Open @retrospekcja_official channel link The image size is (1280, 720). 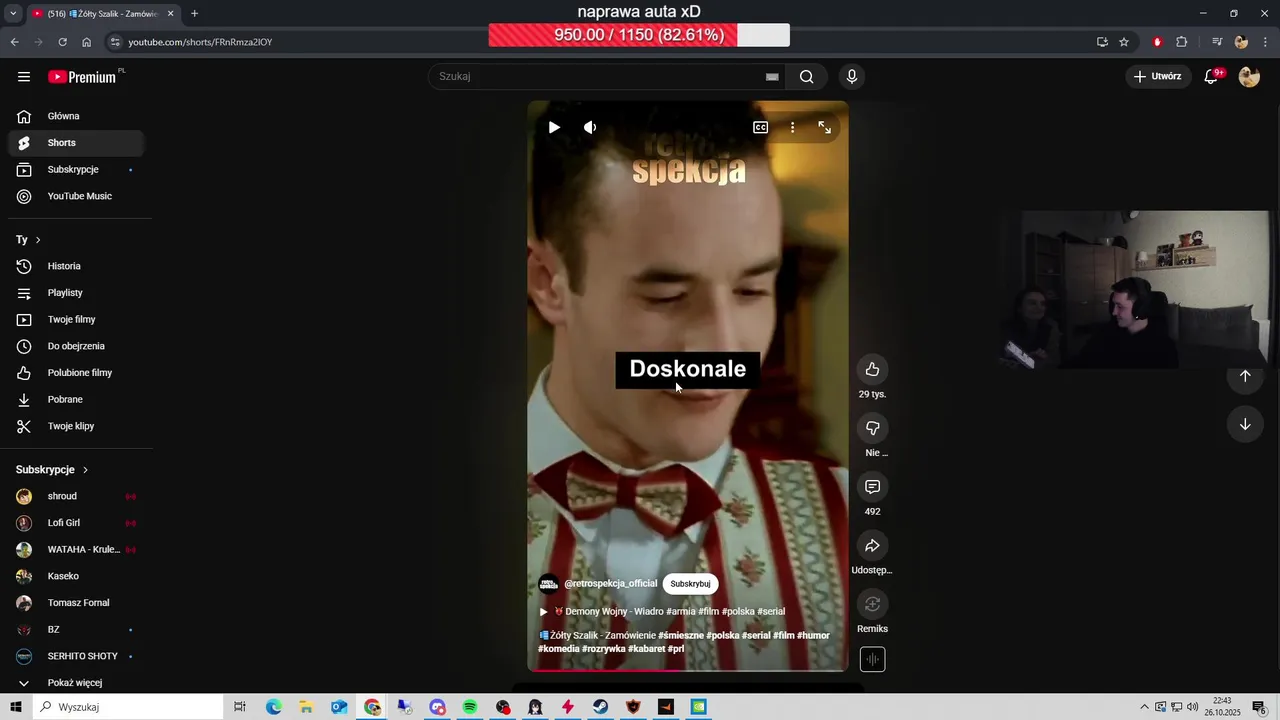click(x=610, y=584)
